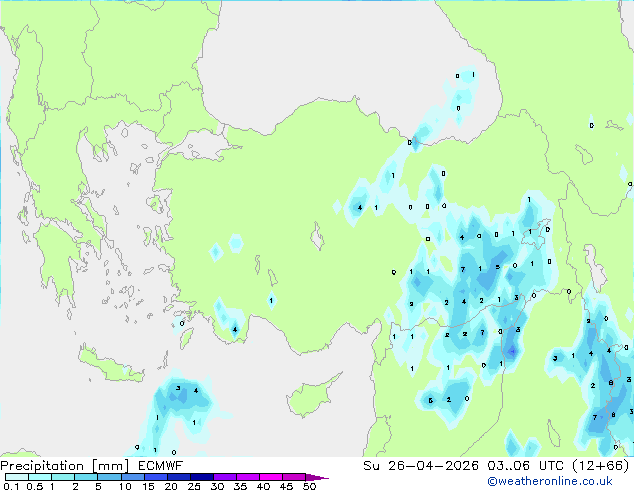Click the 2–5 mm legend color box

click(x=86, y=477)
